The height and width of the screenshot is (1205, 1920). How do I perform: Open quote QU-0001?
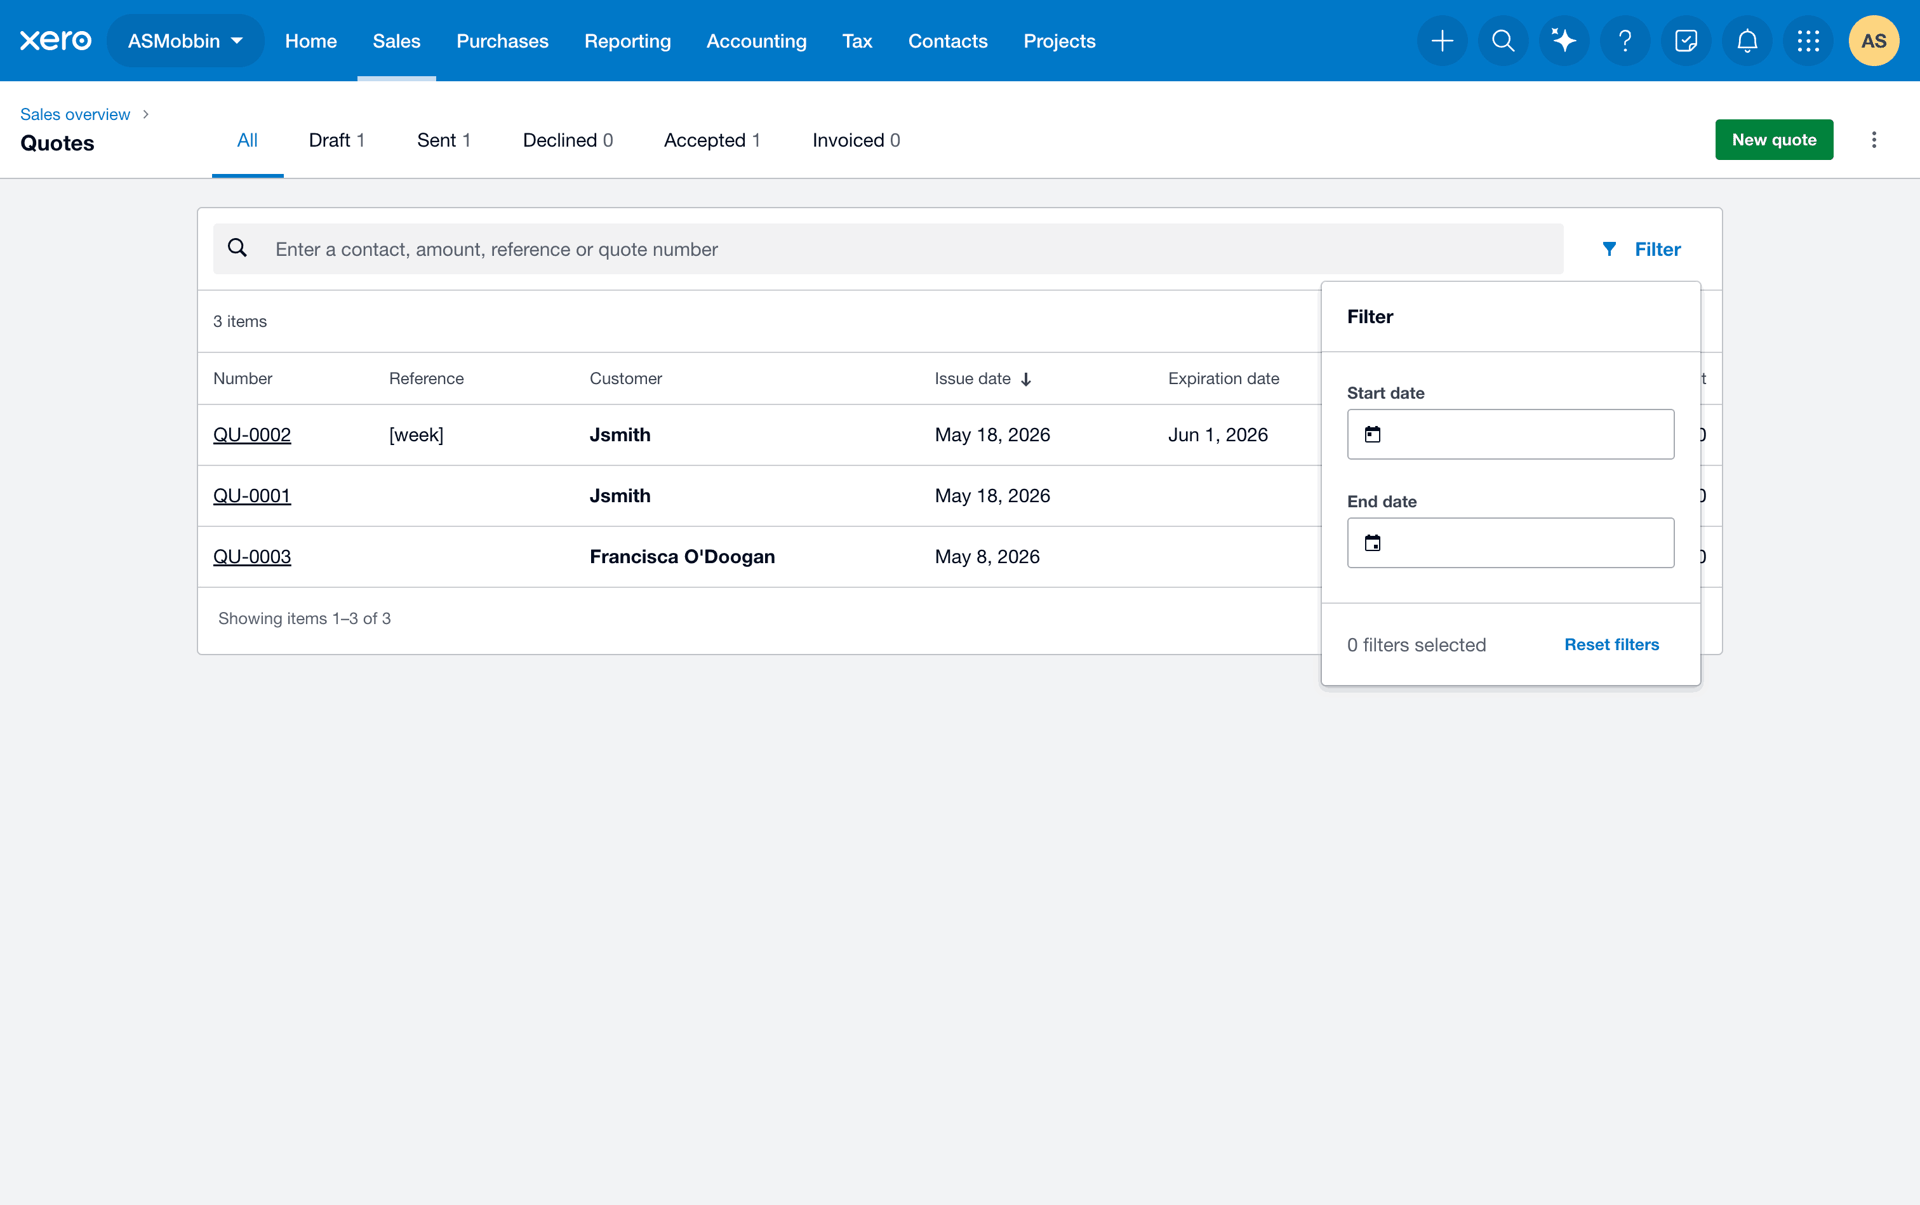(x=252, y=496)
